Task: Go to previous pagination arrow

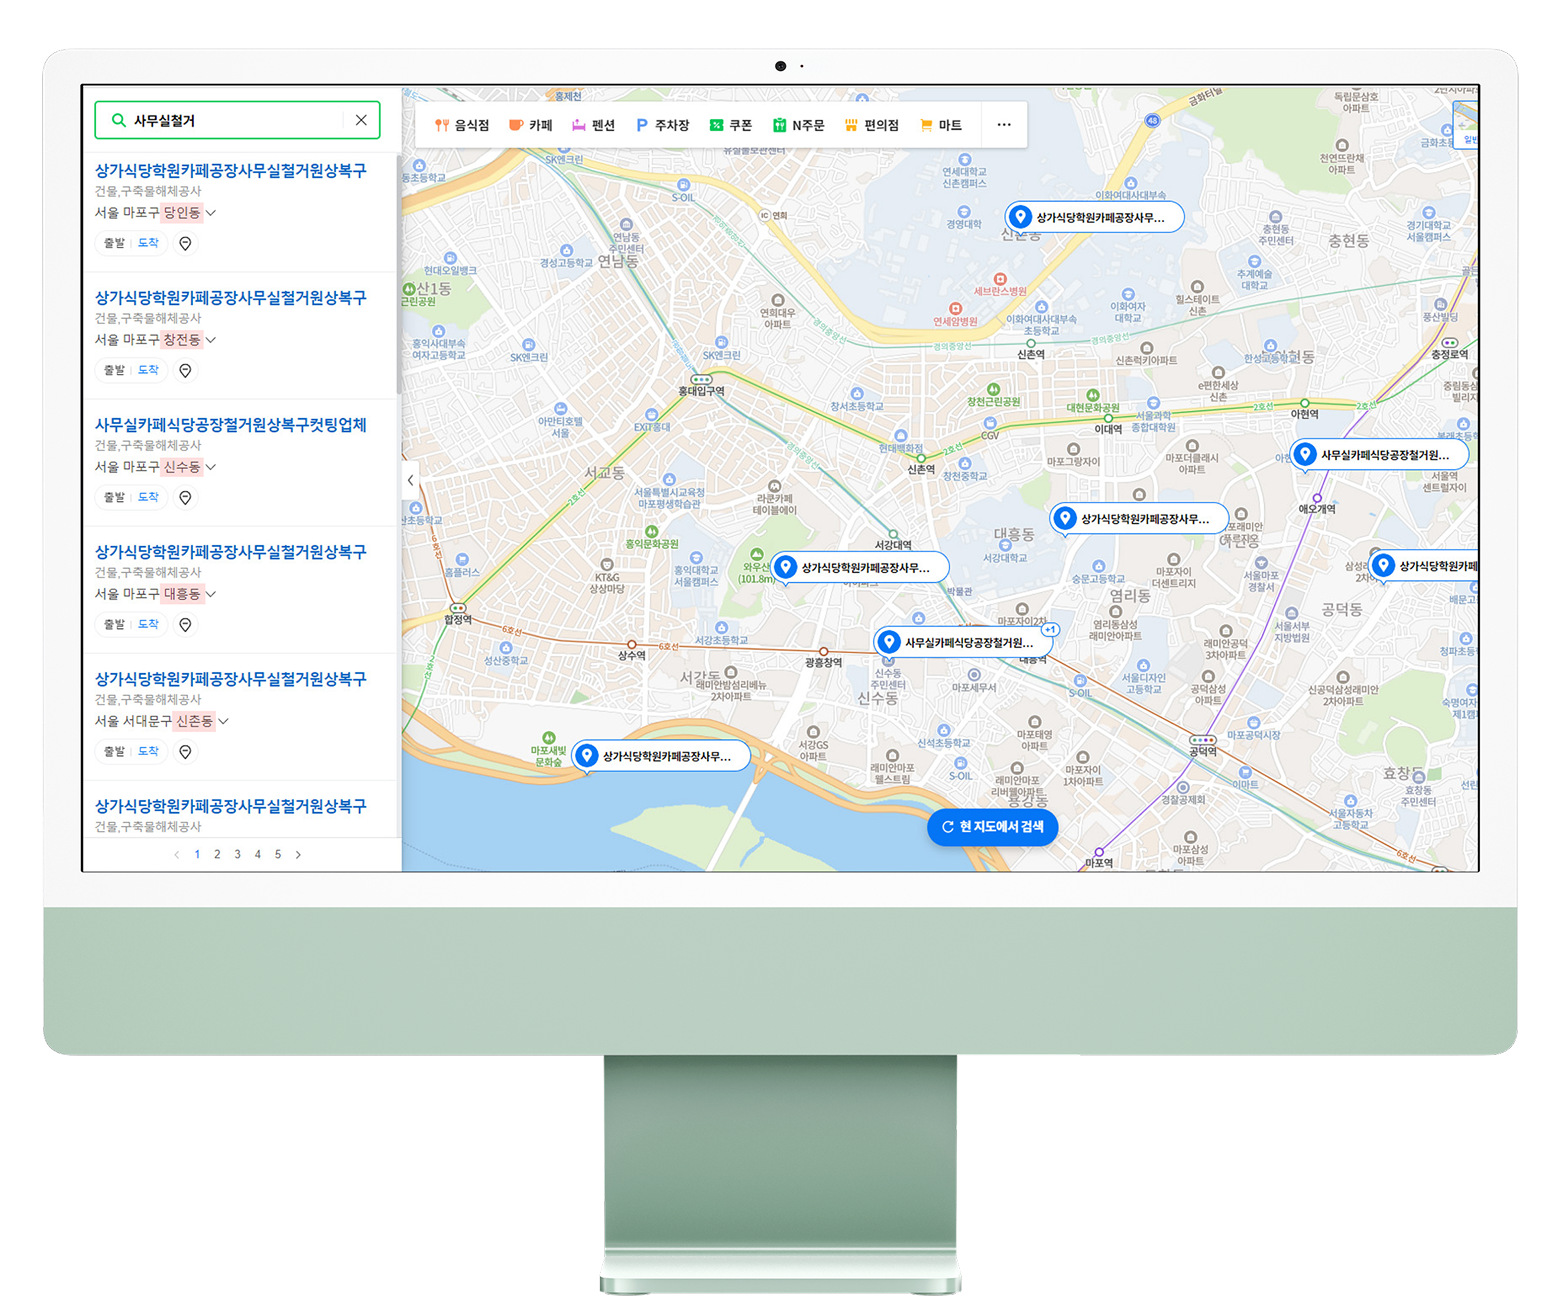Action: [177, 854]
